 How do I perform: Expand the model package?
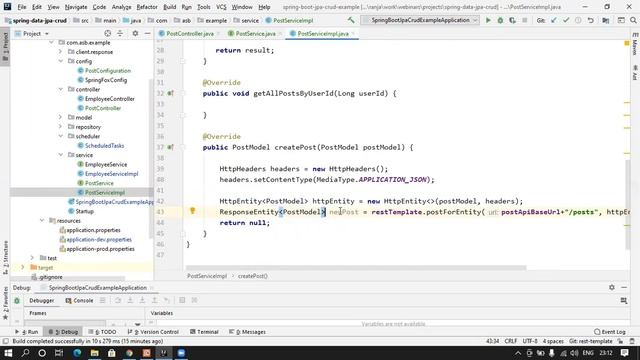[60, 118]
